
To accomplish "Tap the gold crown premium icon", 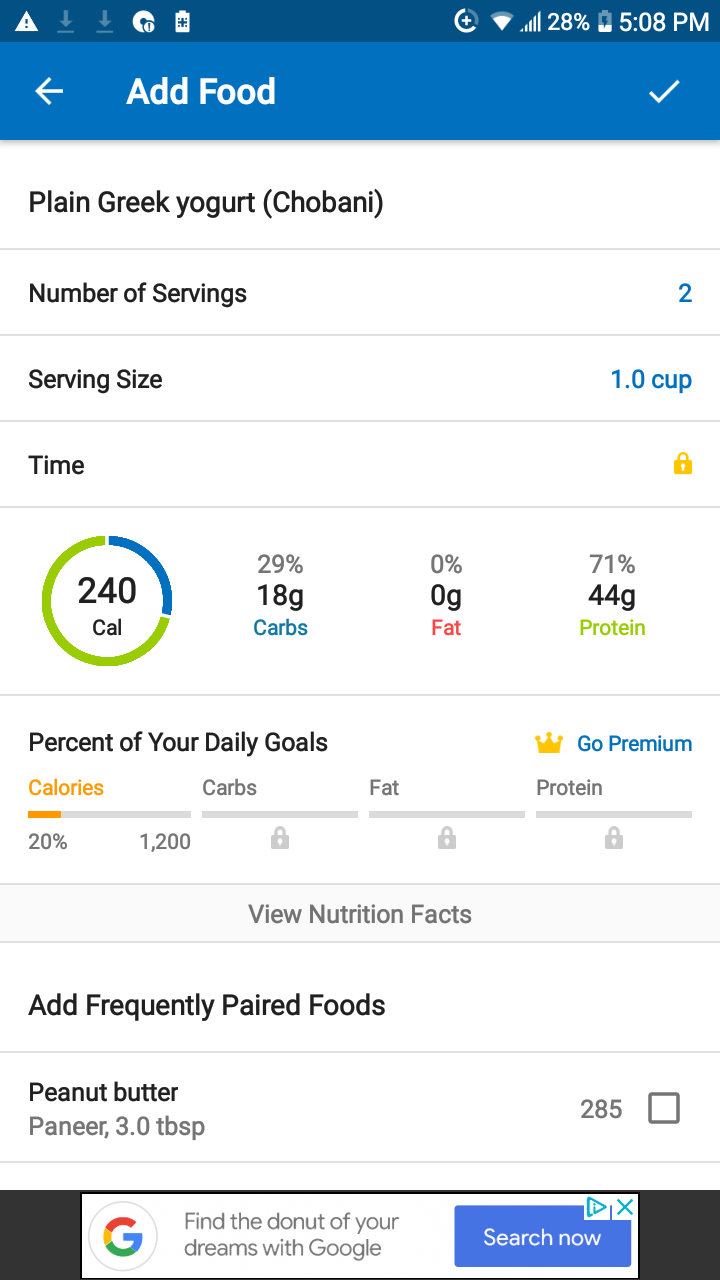I will tap(549, 743).
